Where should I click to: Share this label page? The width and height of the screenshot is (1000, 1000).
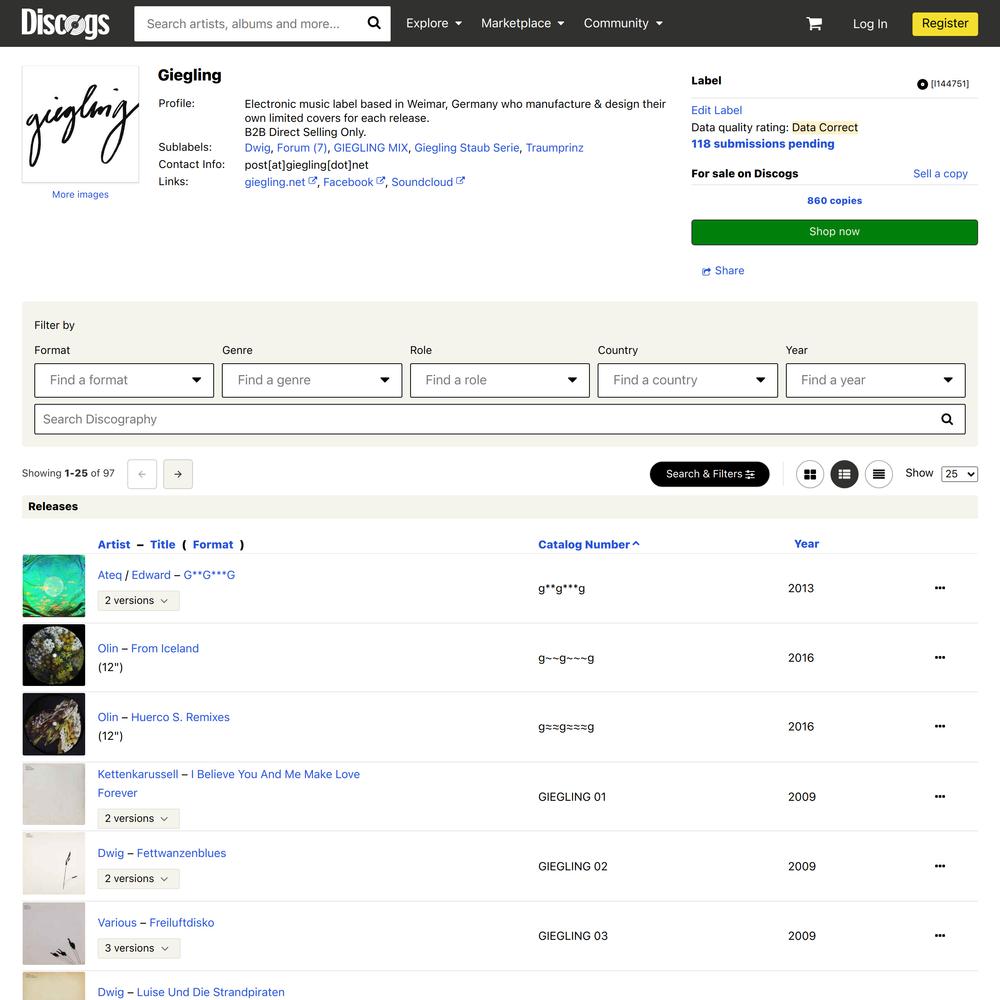(723, 270)
